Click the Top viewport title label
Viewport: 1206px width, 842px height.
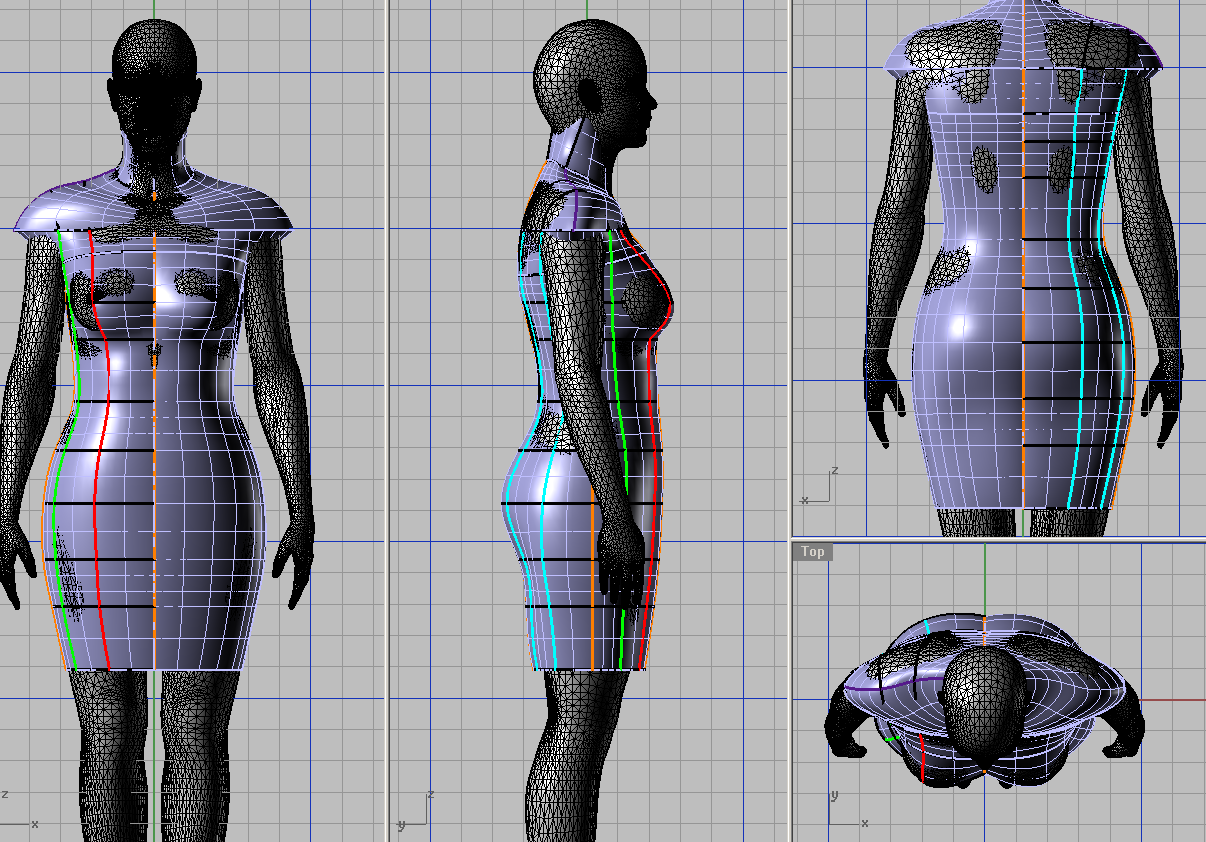coord(812,552)
